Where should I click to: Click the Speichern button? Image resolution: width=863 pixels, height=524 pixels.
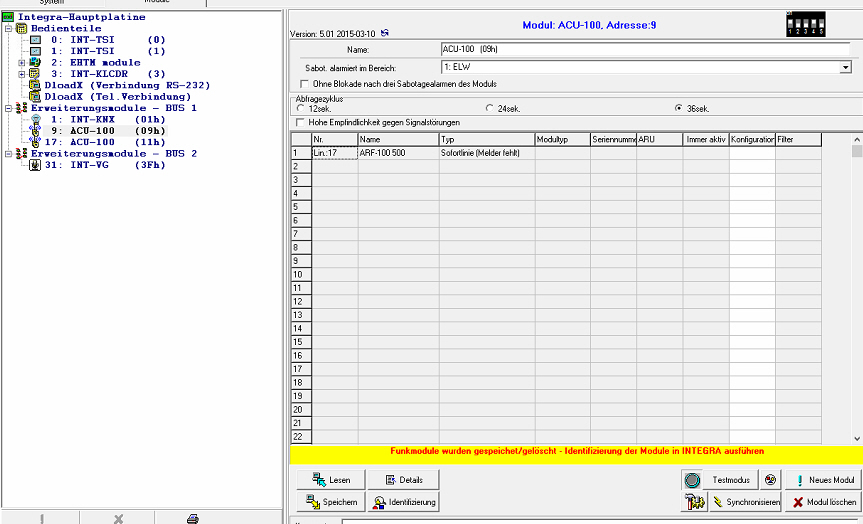pyautogui.click(x=331, y=502)
